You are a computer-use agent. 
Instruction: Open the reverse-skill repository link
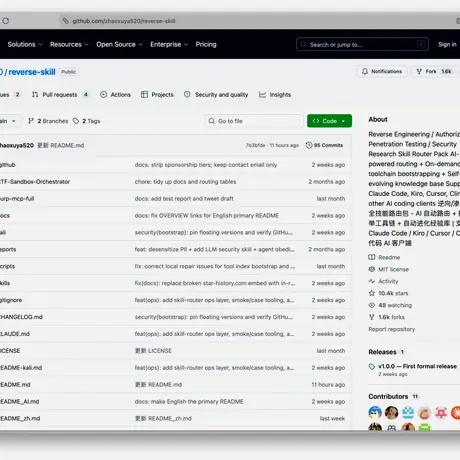[32, 72]
